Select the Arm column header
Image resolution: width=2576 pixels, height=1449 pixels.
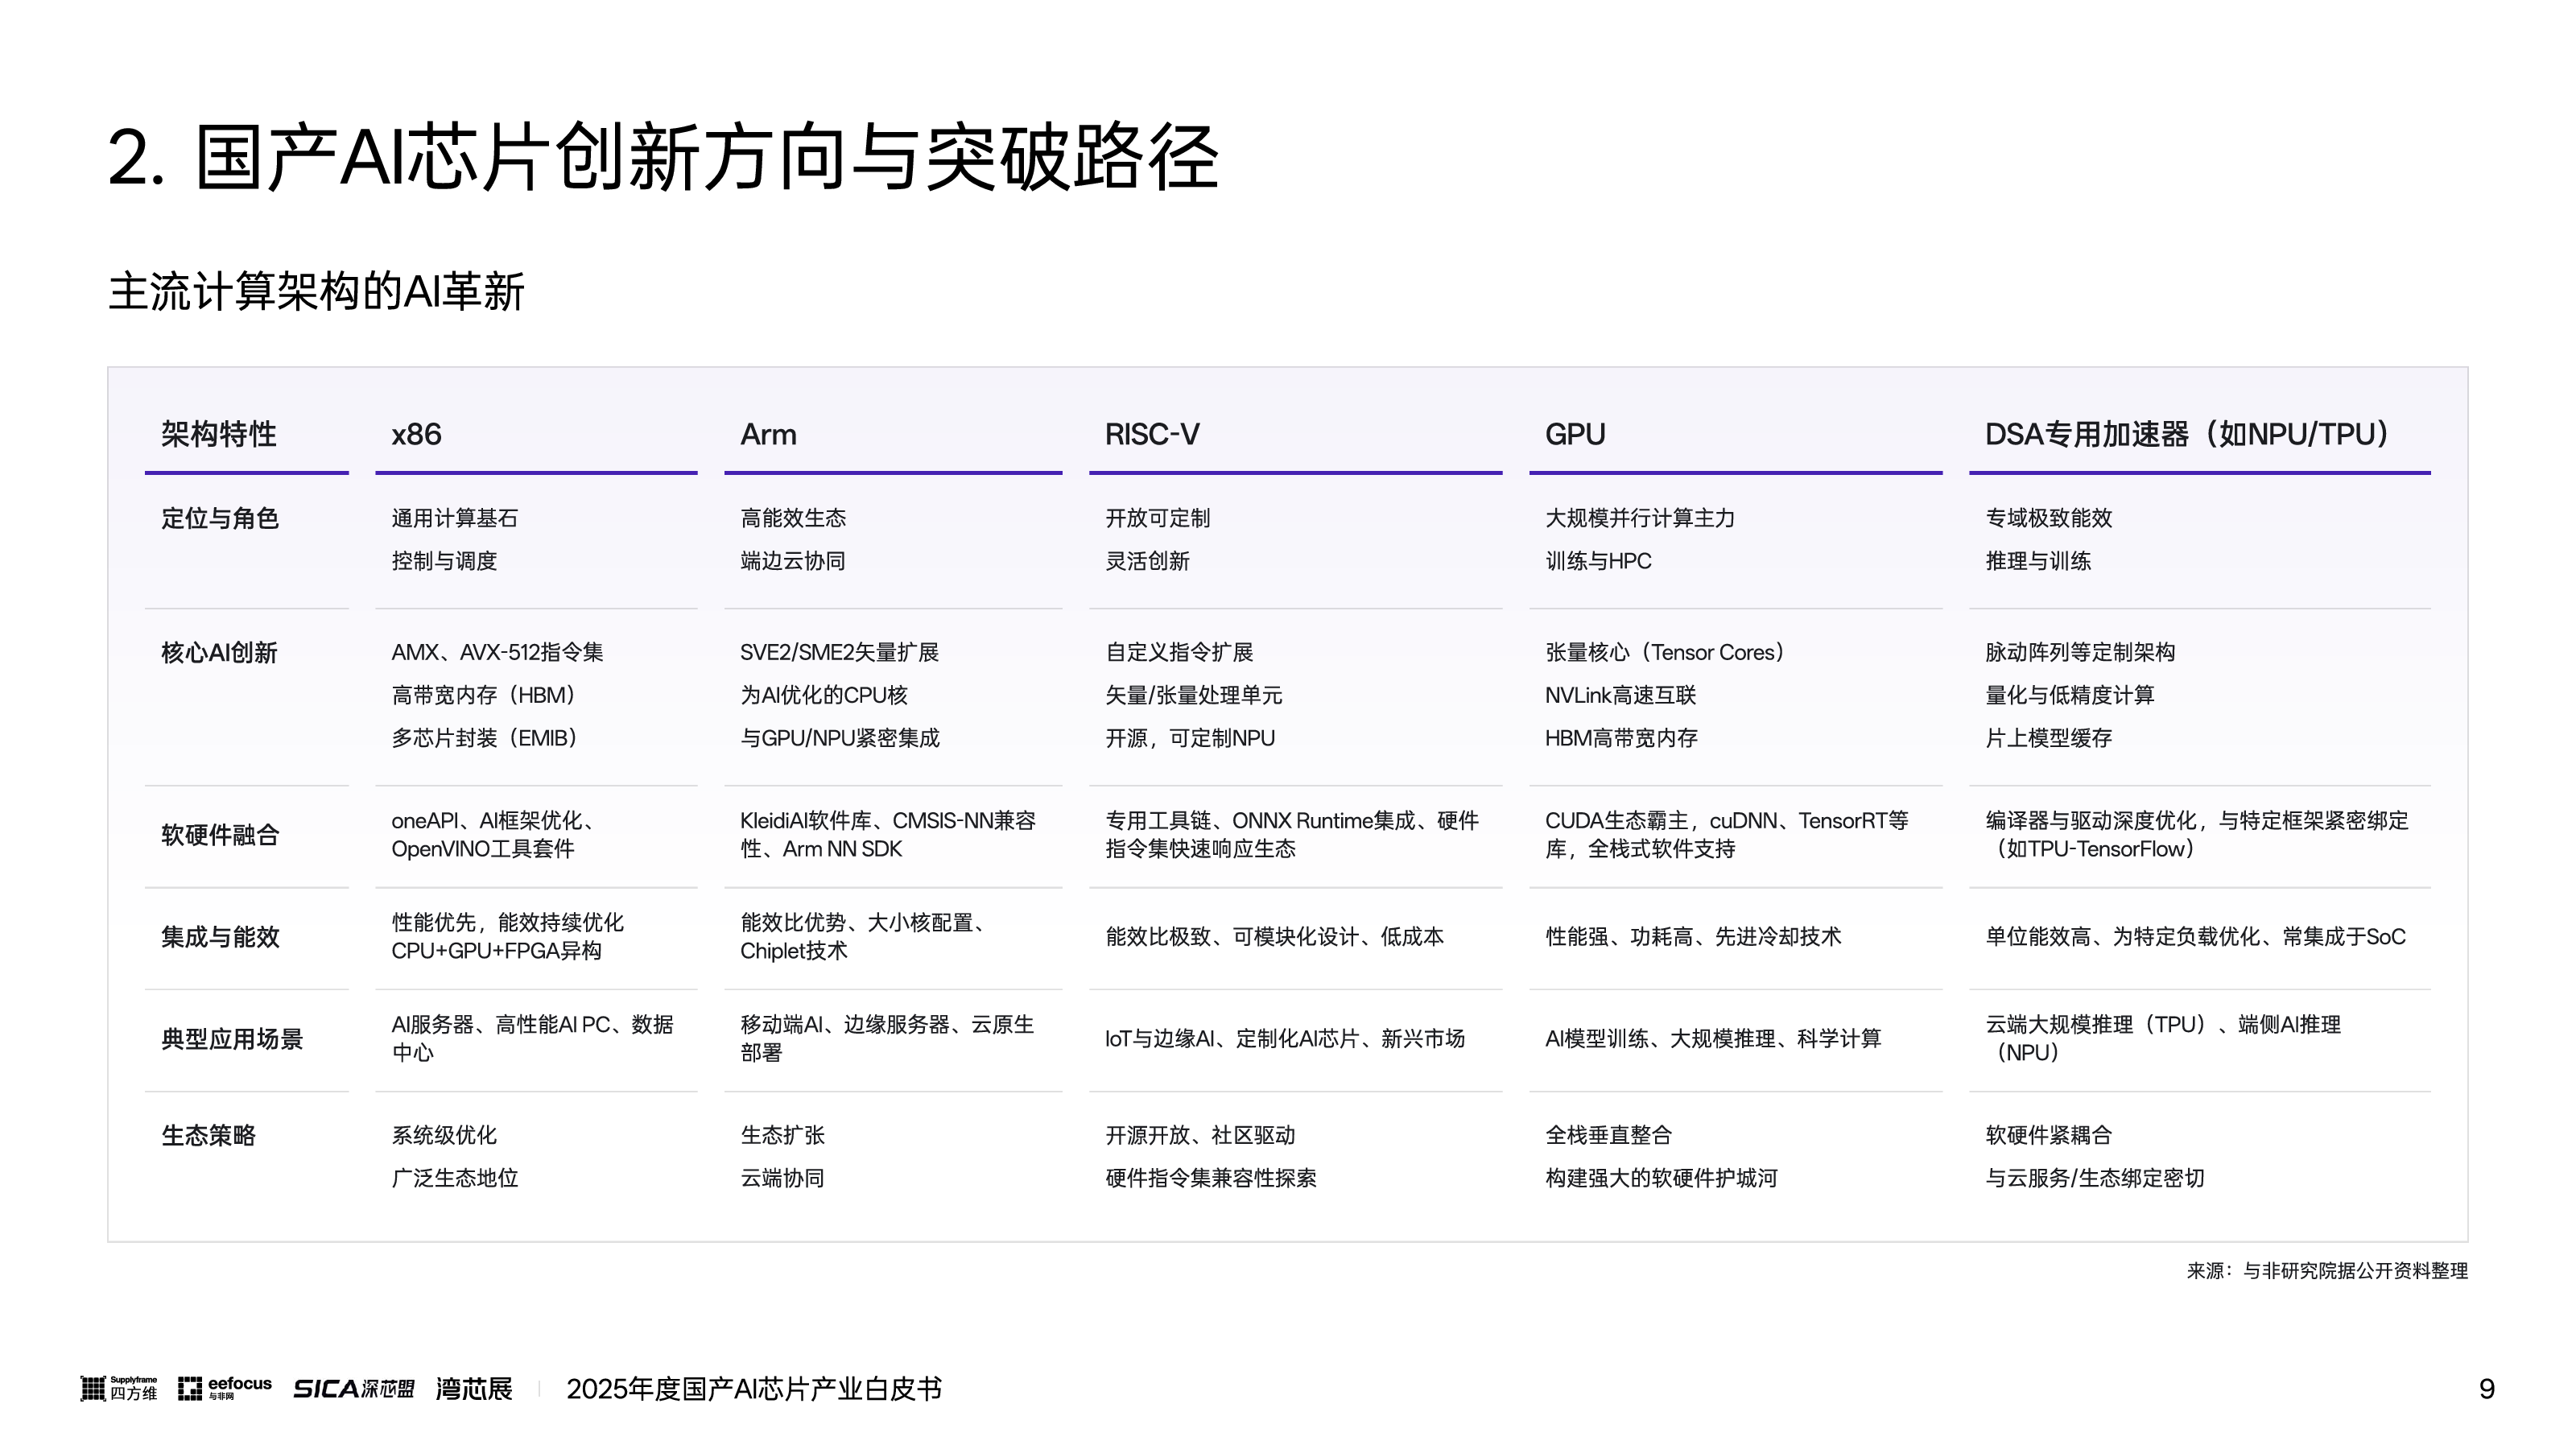click(x=768, y=434)
